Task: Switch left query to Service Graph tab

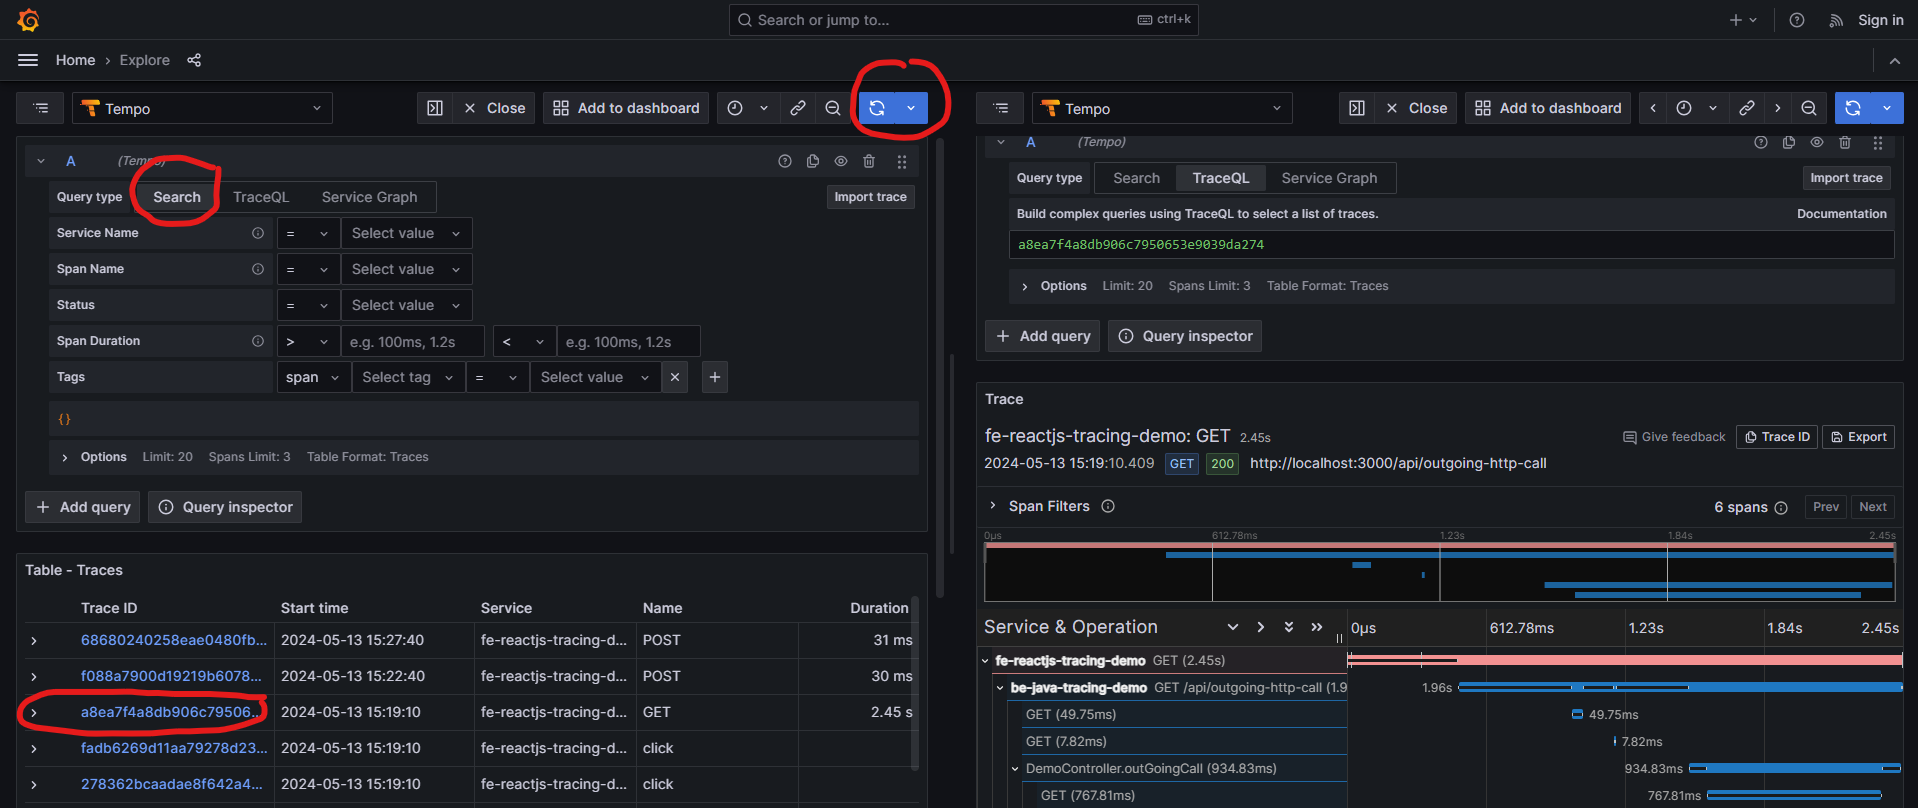Action: 369,197
